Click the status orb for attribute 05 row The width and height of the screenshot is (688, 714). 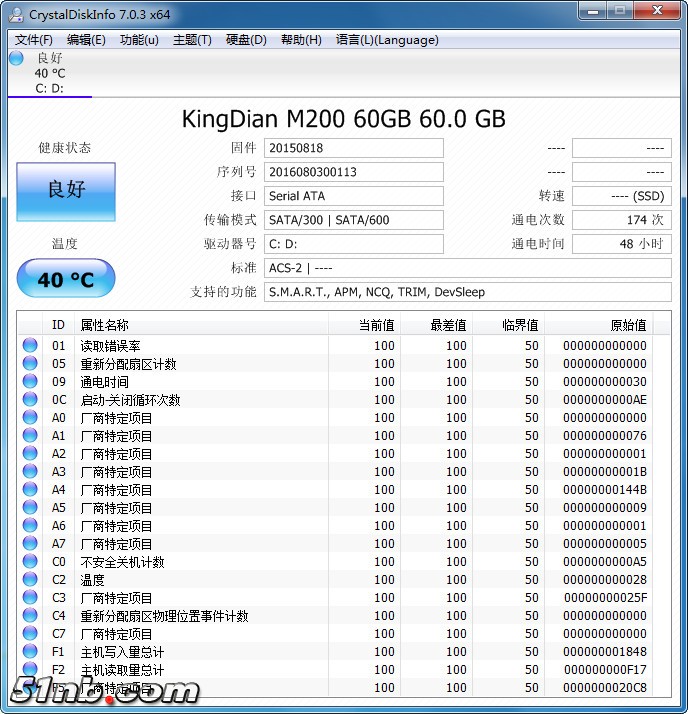(30, 364)
